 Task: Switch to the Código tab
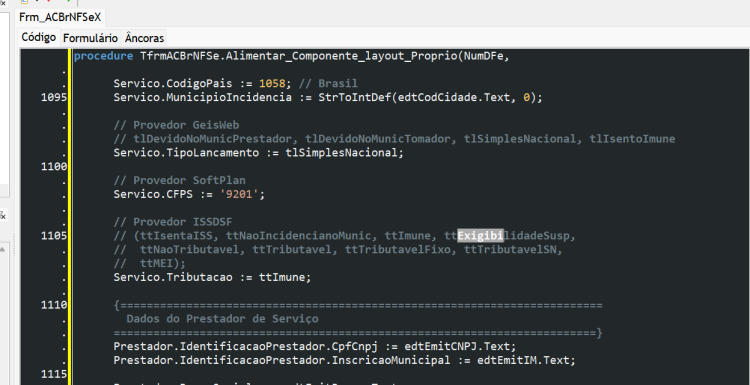click(x=39, y=37)
